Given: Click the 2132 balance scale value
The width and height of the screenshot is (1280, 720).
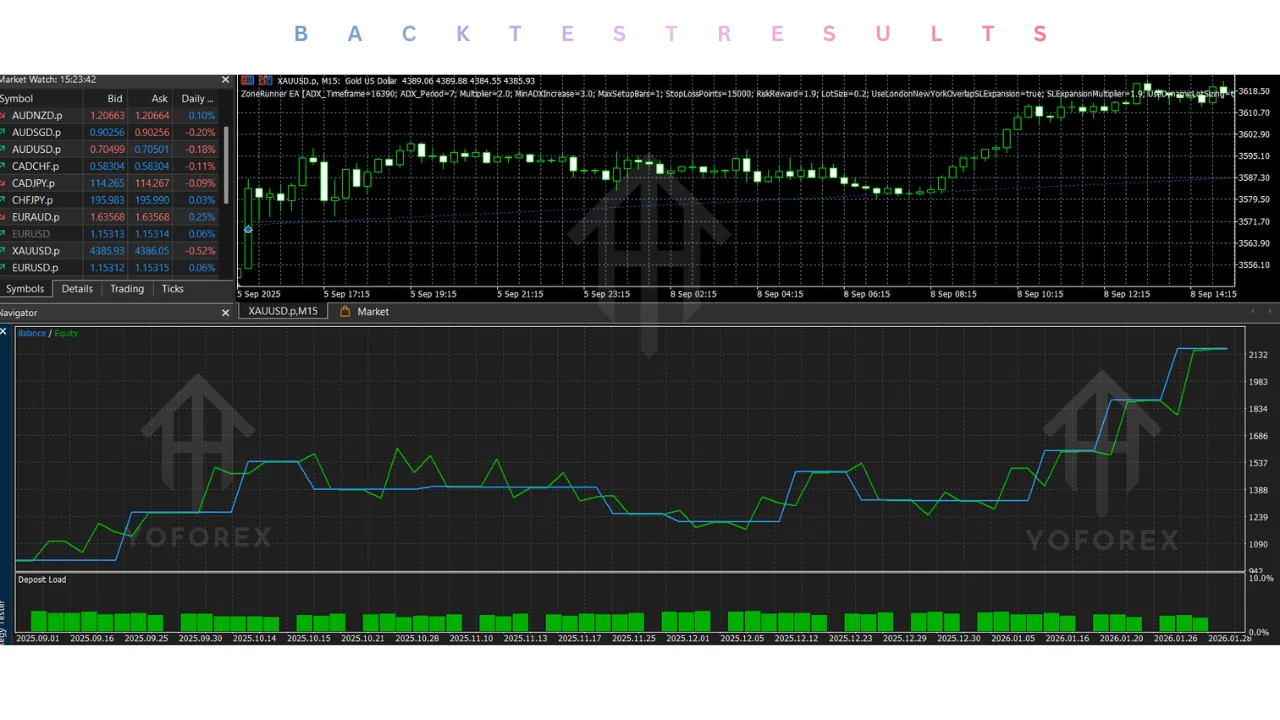Looking at the screenshot, I should [1258, 355].
